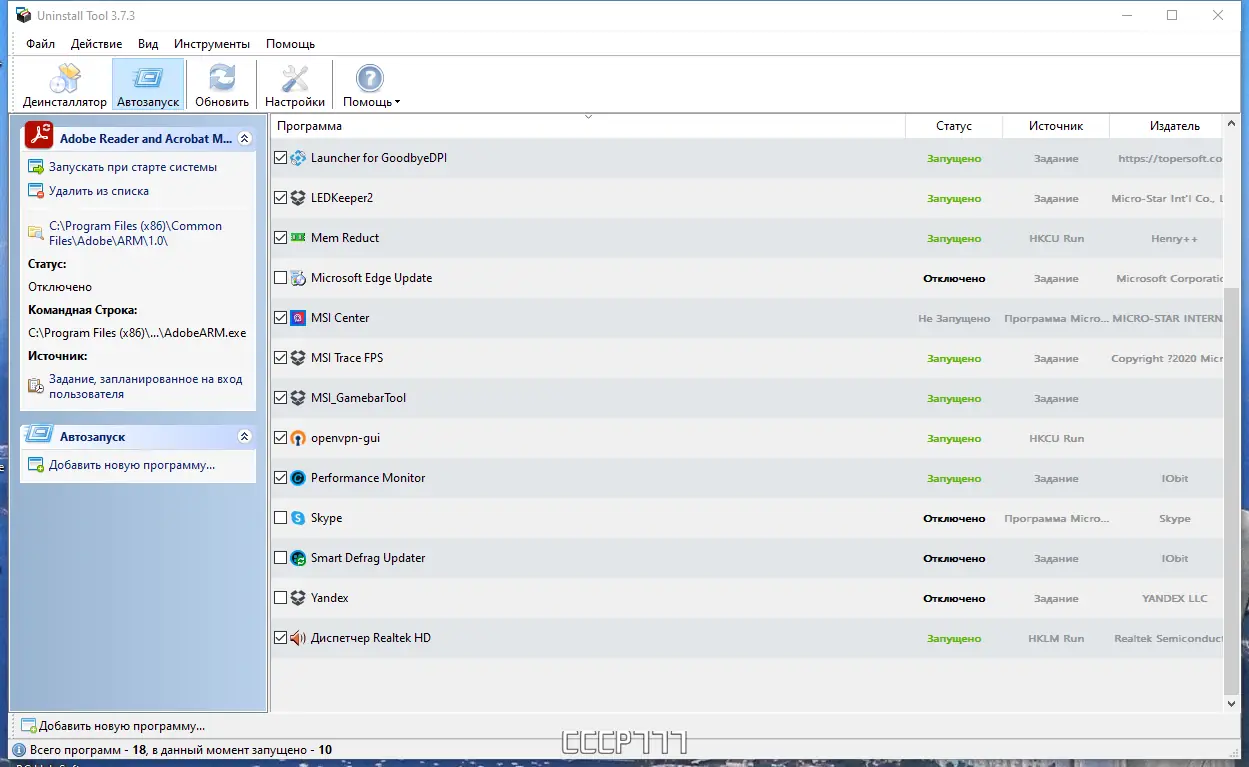
Task: Select the Автозапуск toolbar button
Action: 148,85
